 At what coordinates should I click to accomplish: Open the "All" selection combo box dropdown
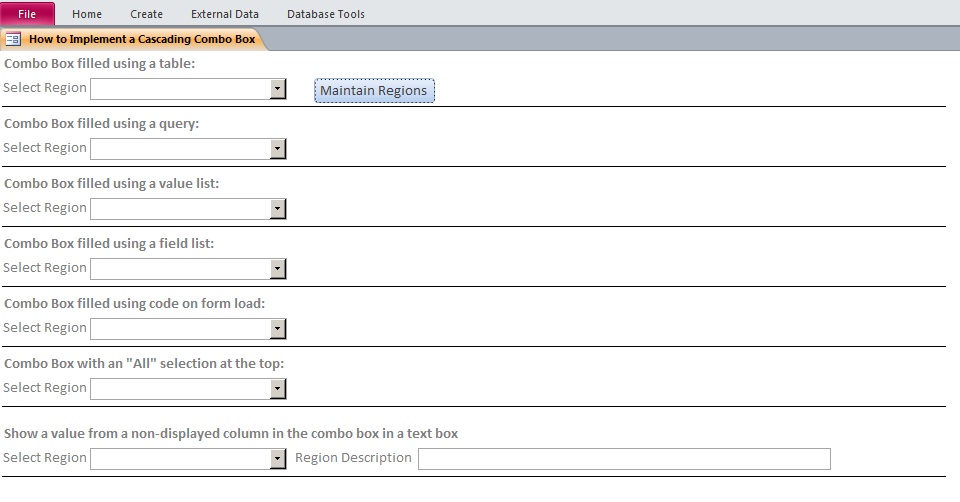pyautogui.click(x=277, y=389)
